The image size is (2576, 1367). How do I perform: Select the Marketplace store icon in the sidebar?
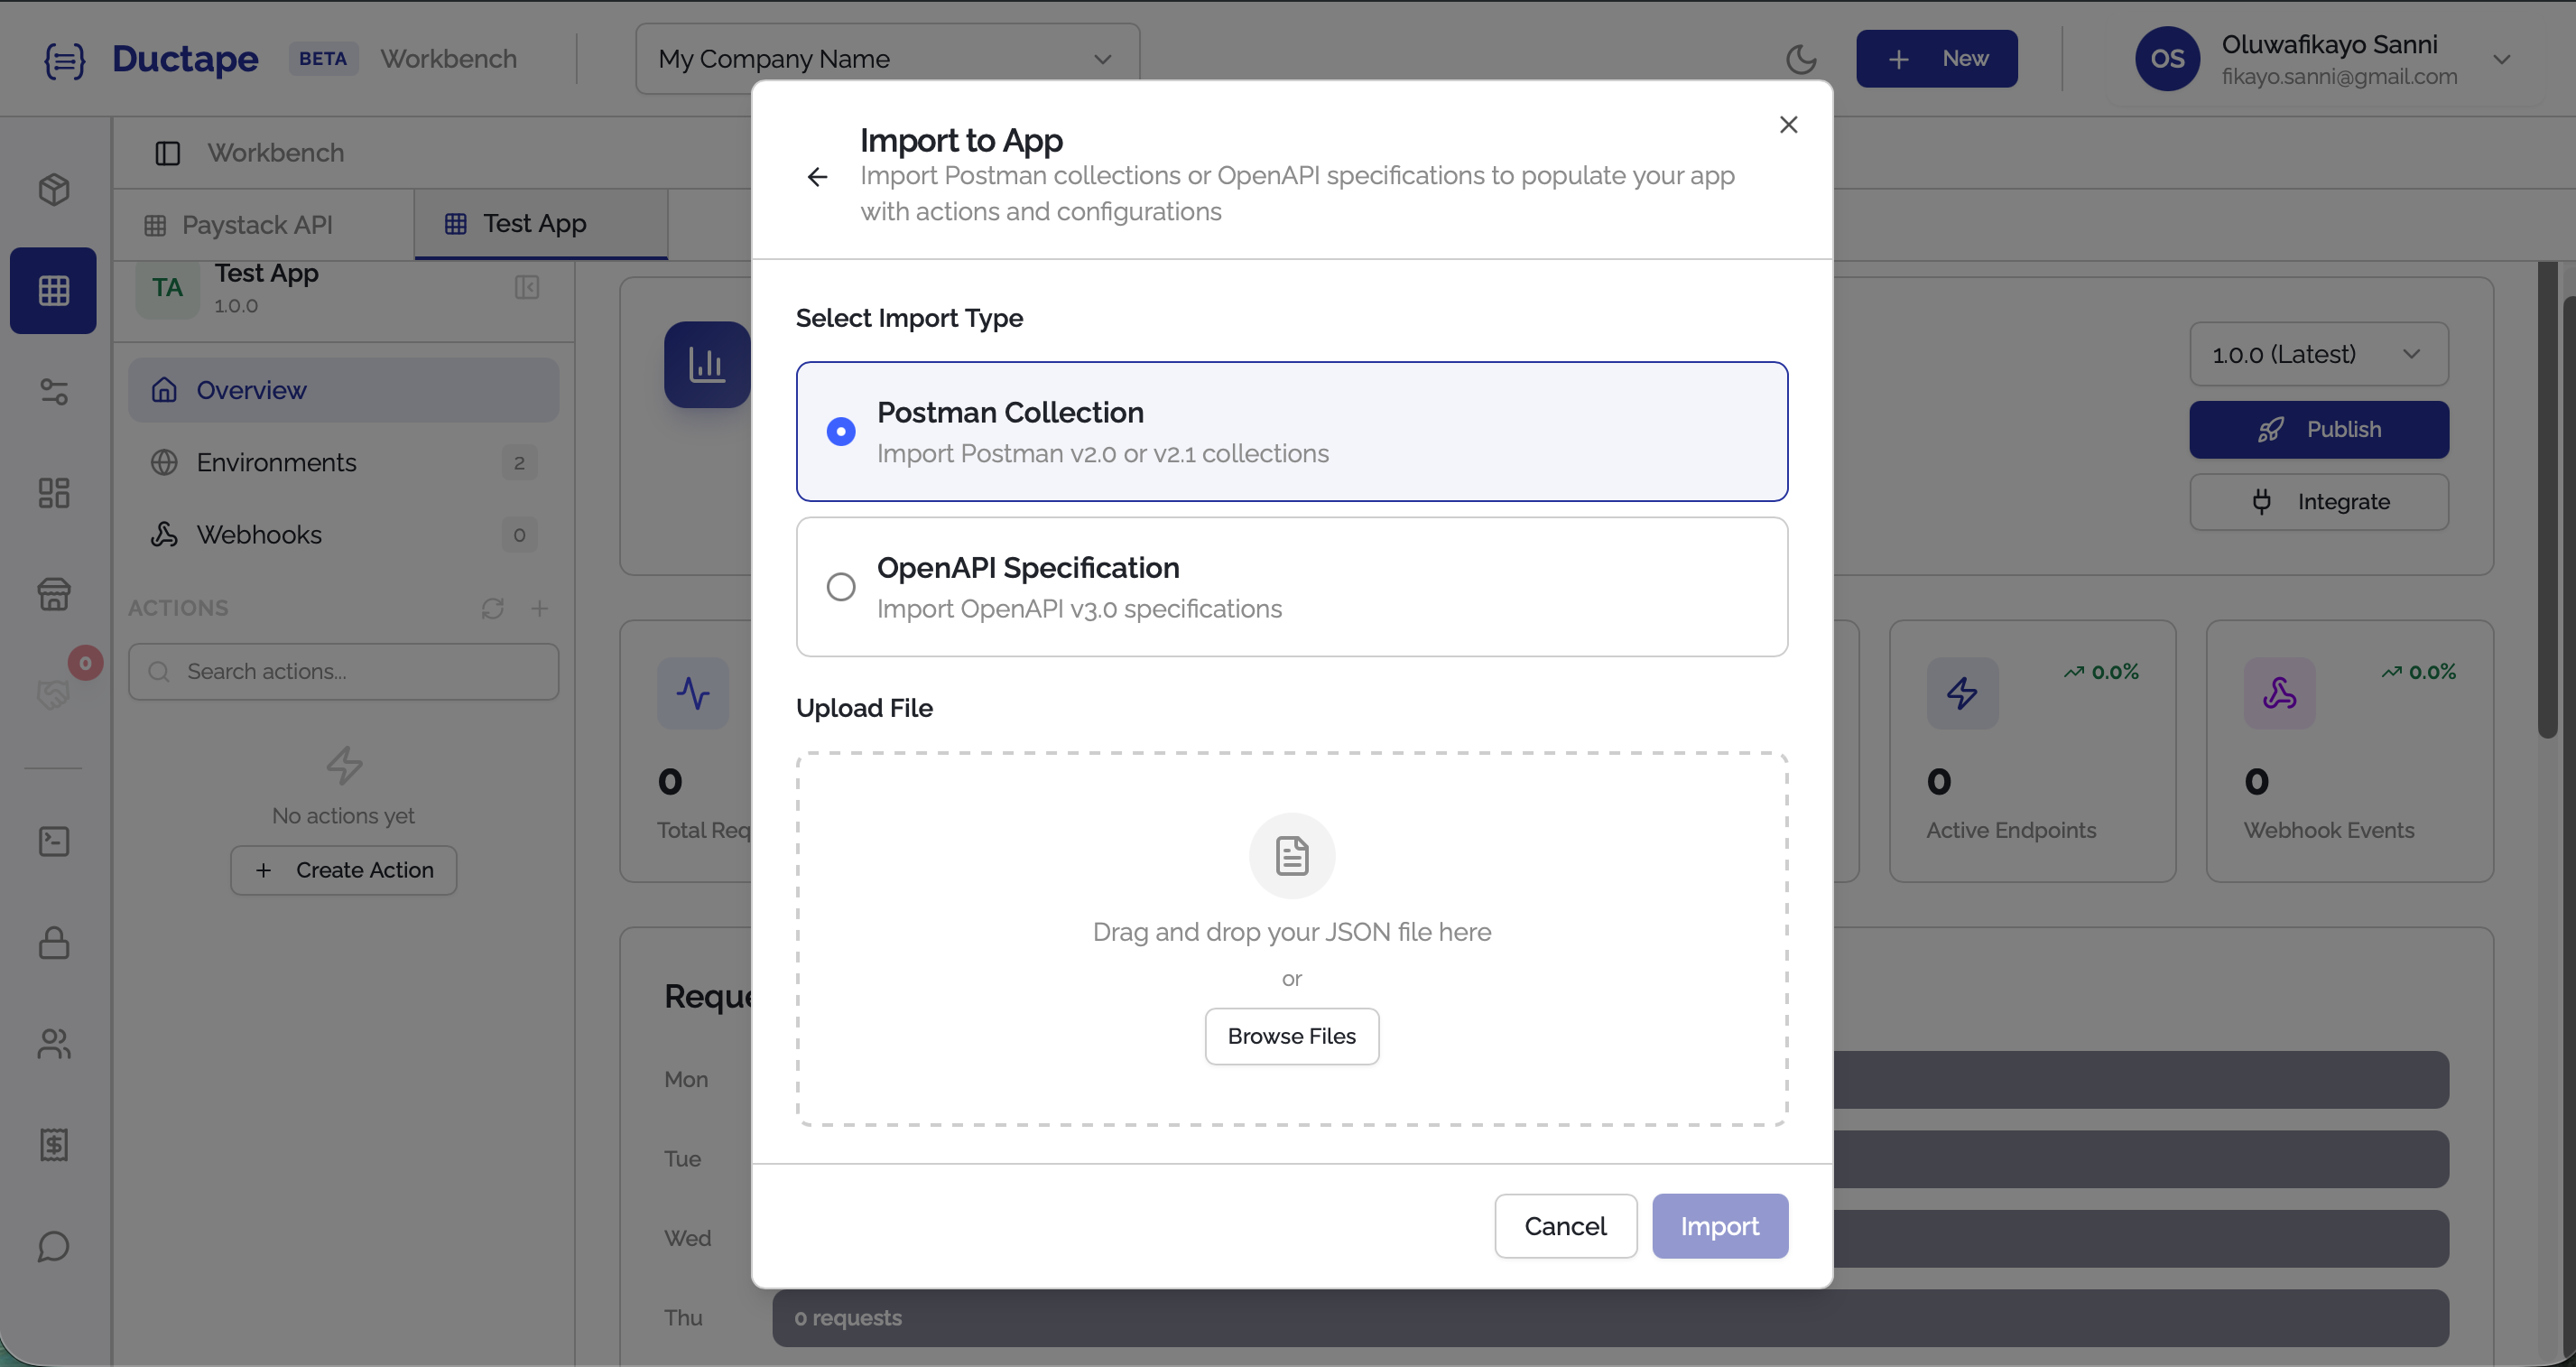[53, 593]
